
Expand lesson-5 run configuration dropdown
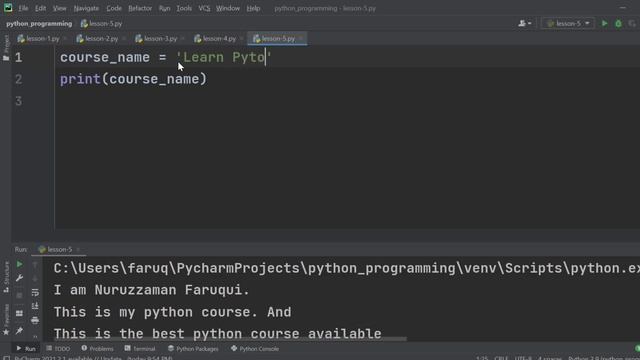pyautogui.click(x=569, y=24)
